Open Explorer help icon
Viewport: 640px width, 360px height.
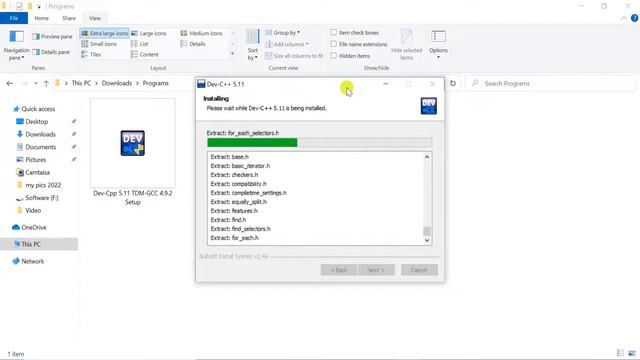coord(634,18)
